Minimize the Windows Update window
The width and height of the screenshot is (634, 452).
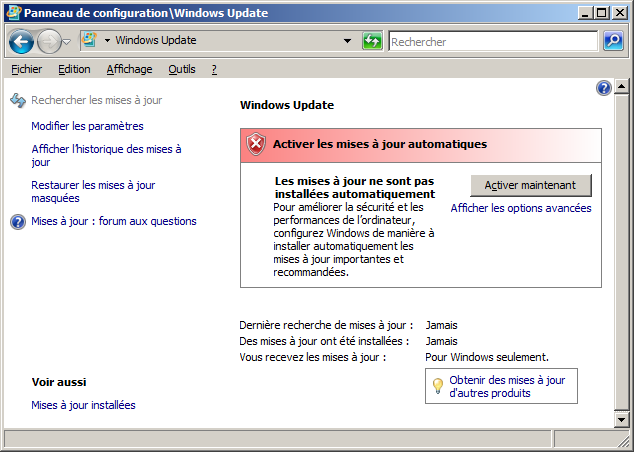(x=585, y=13)
